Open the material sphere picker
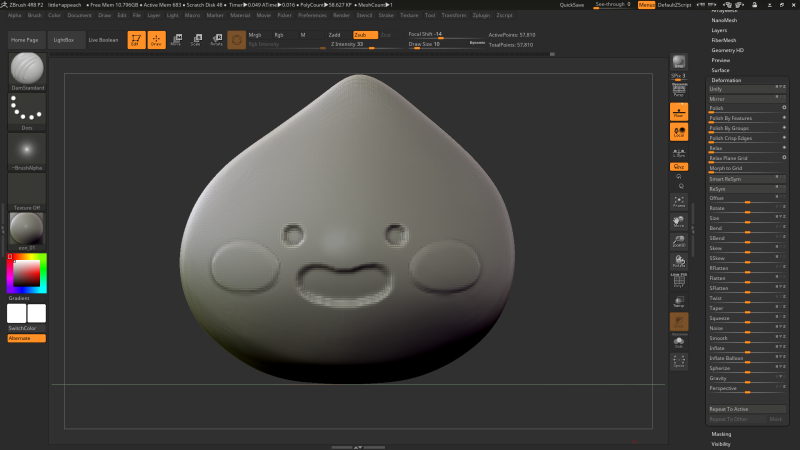This screenshot has width=800, height=450. [x=27, y=231]
